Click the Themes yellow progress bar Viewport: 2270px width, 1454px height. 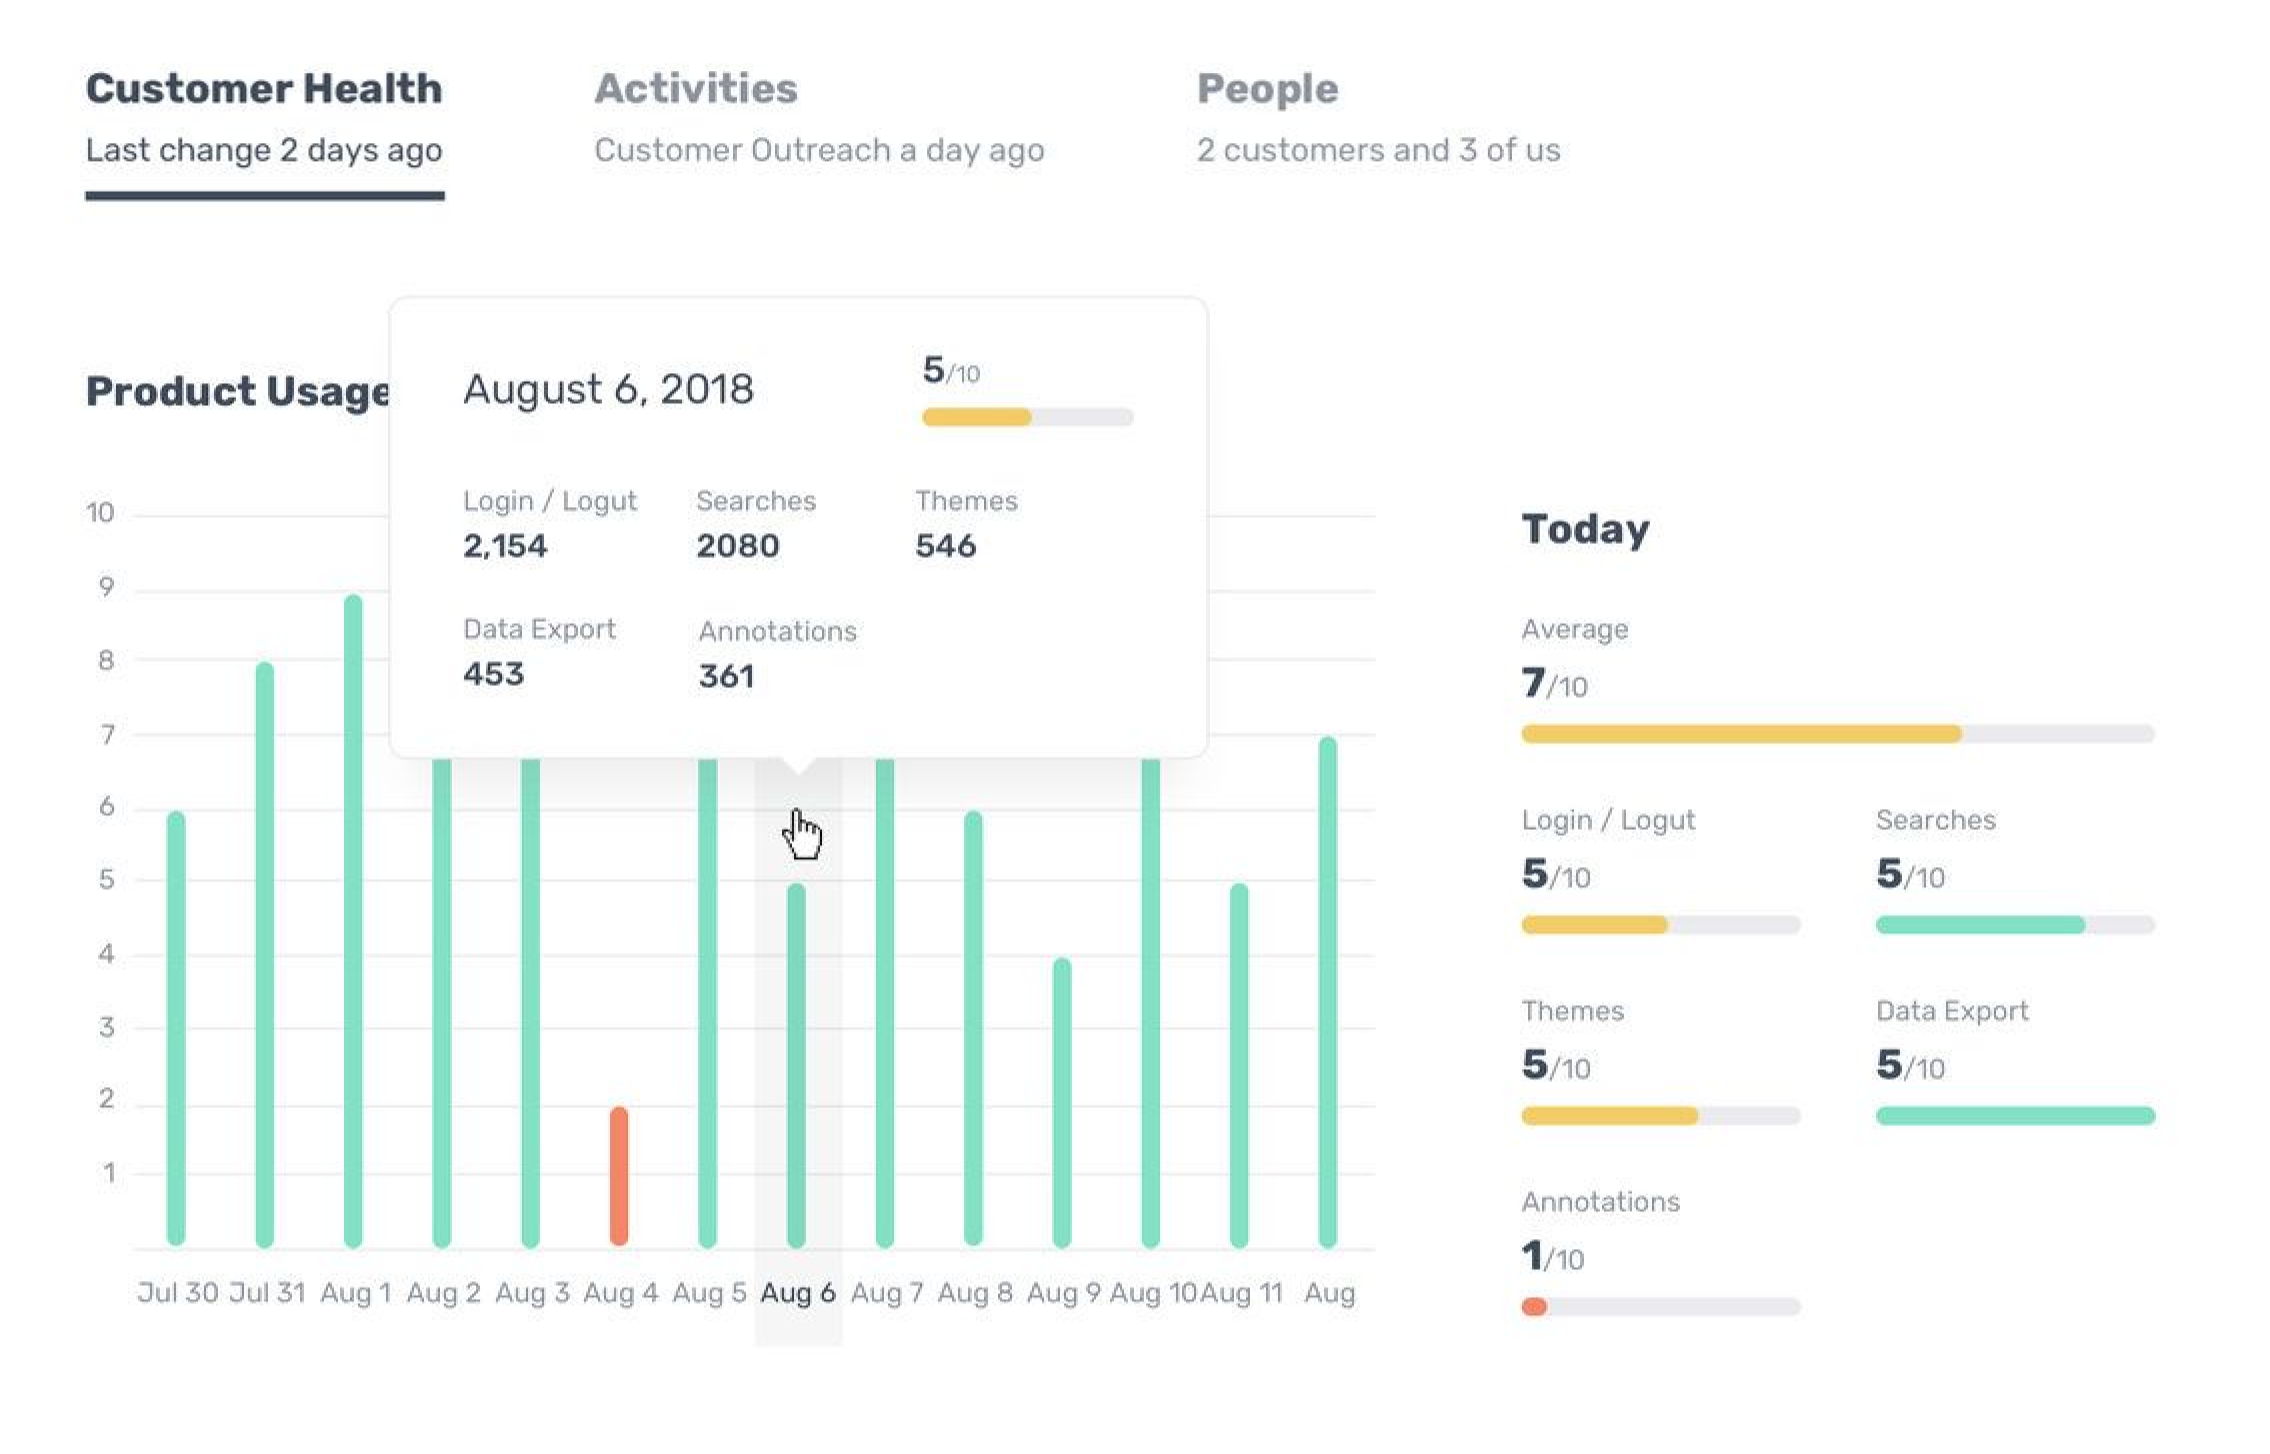(1660, 1116)
